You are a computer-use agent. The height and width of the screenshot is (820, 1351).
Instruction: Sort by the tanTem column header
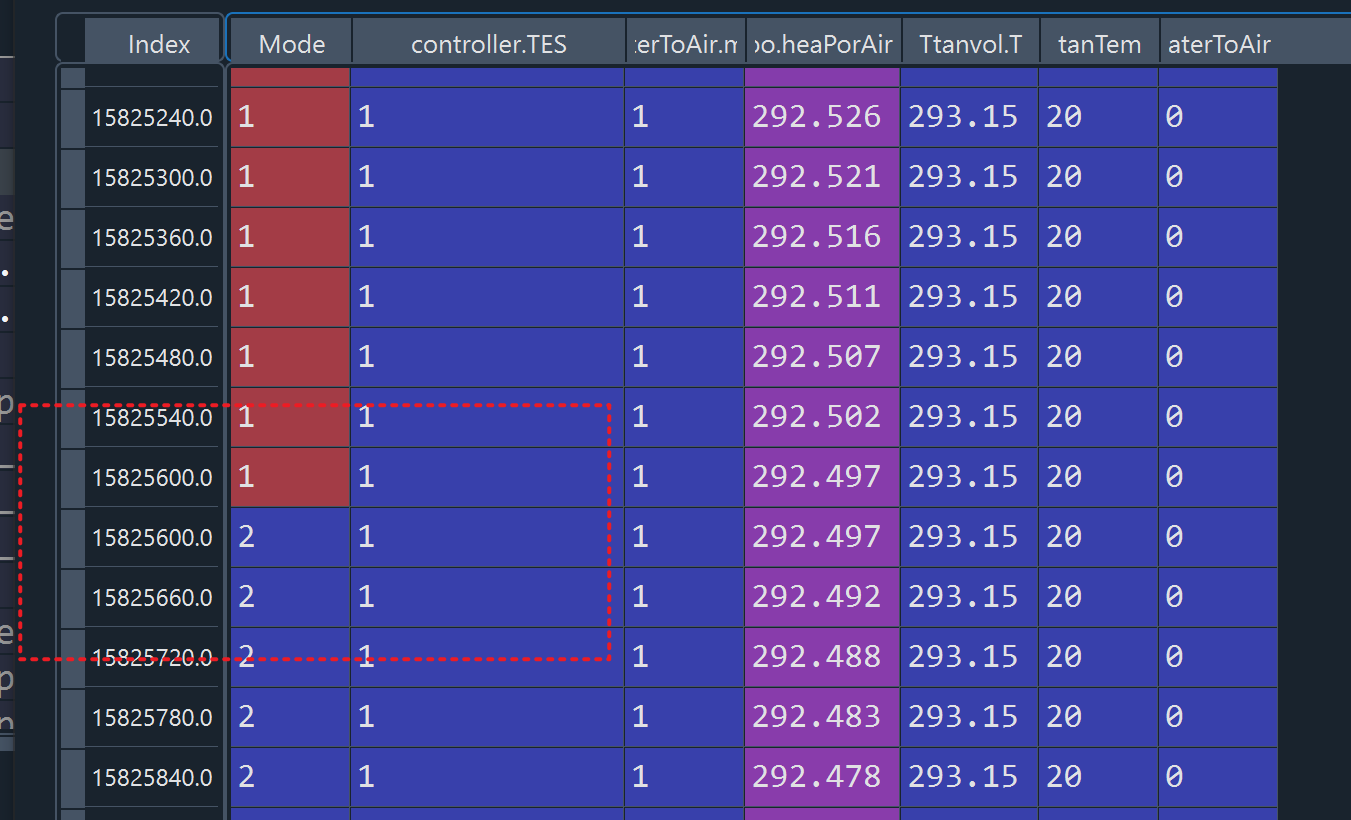point(1098,43)
